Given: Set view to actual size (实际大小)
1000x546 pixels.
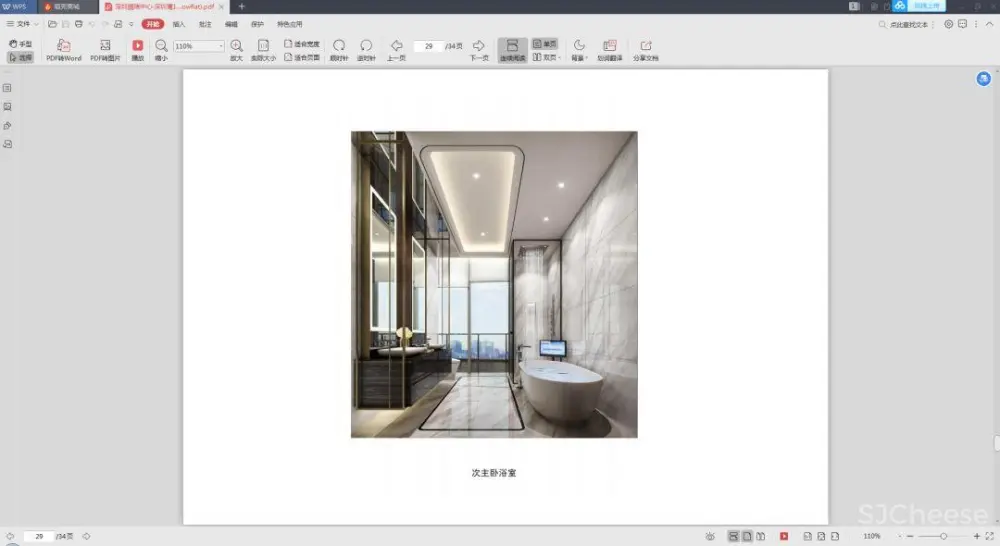Looking at the screenshot, I should [x=263, y=50].
